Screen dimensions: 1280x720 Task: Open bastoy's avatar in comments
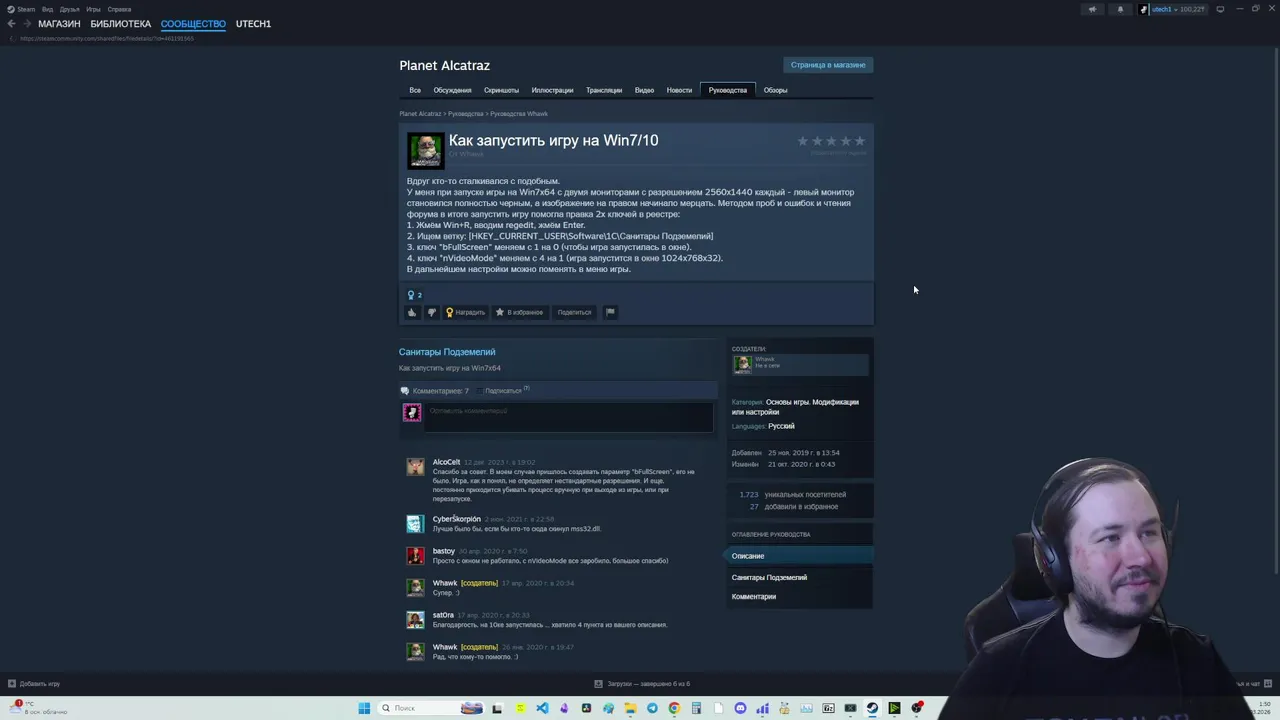point(415,556)
